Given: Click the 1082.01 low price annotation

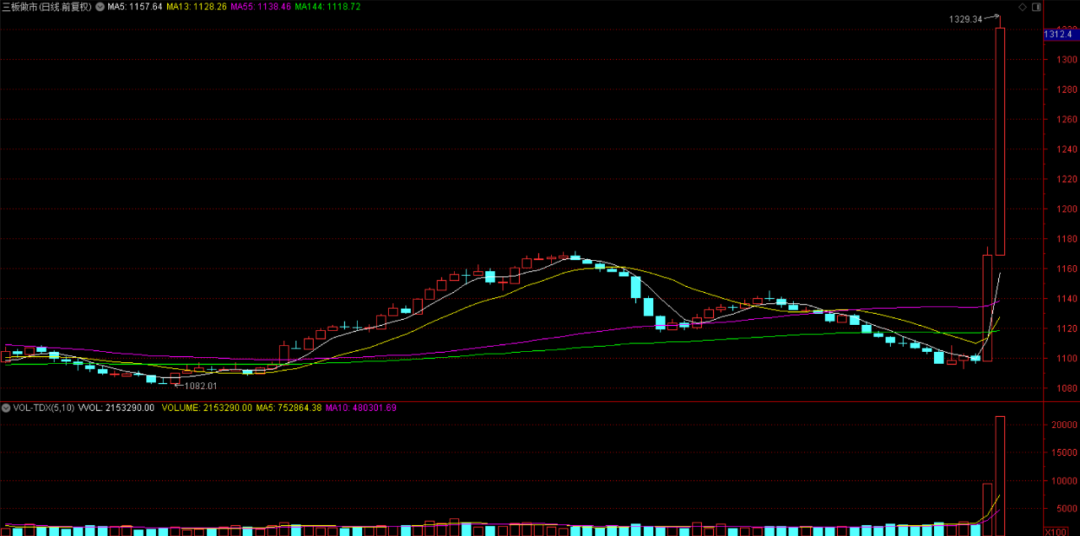Looking at the screenshot, I should point(198,385).
